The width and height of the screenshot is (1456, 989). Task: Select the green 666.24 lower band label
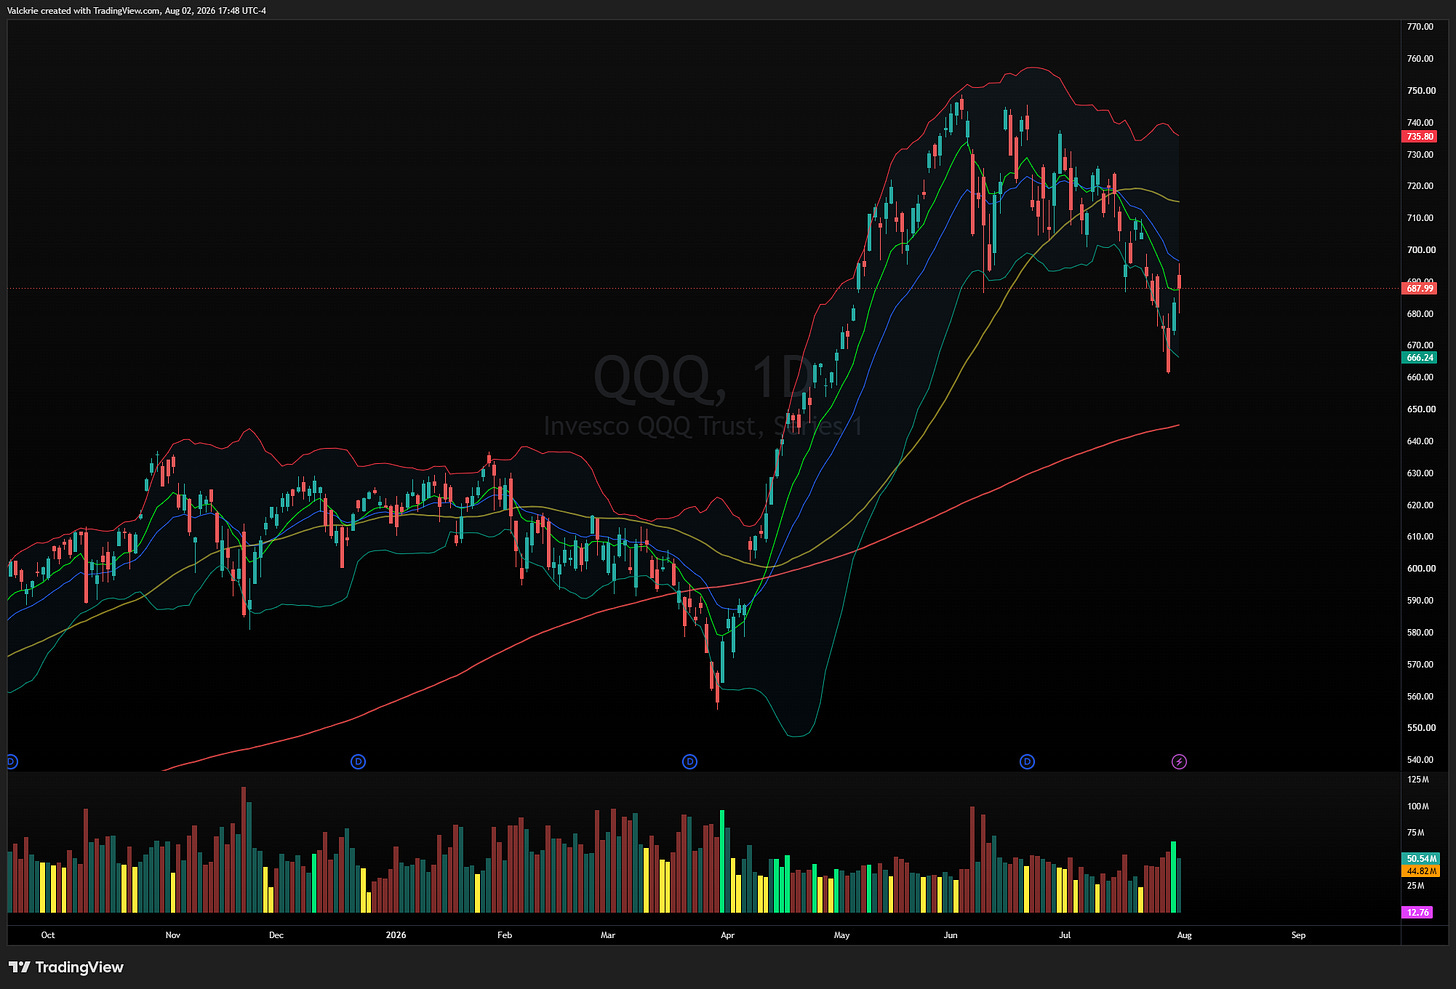click(x=1420, y=357)
